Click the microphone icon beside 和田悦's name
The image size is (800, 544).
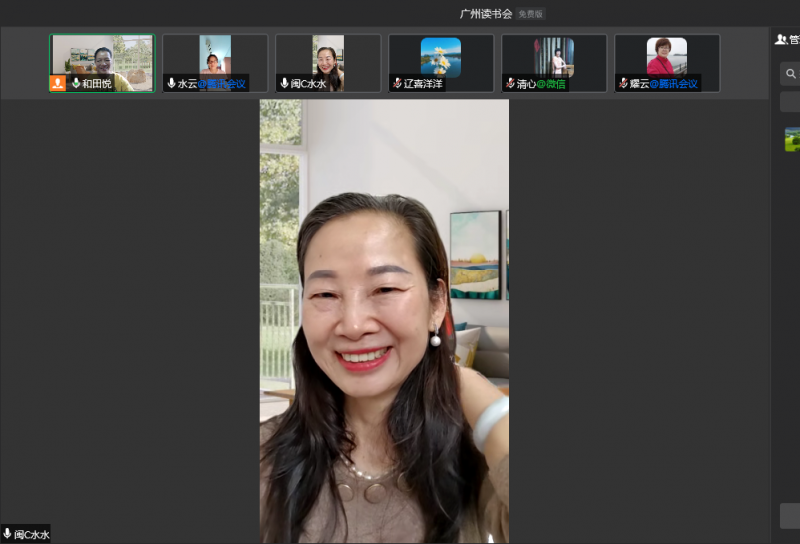(x=75, y=83)
